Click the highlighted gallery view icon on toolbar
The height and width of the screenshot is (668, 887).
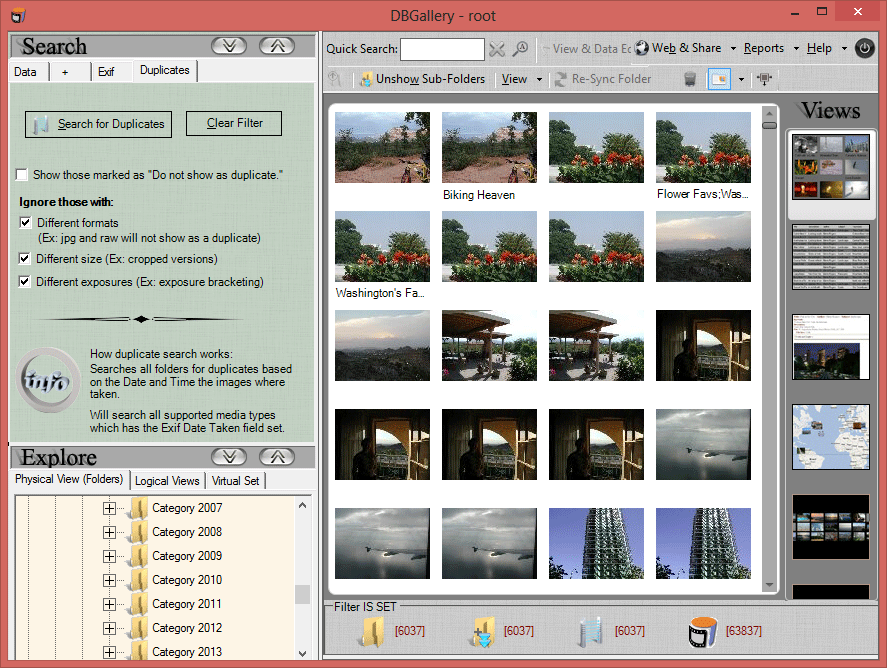pyautogui.click(x=719, y=78)
